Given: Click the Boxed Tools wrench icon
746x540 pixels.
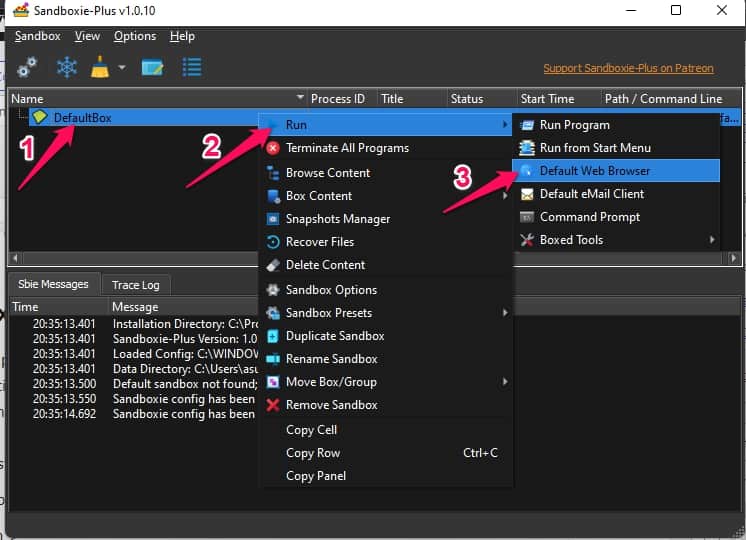Looking at the screenshot, I should point(527,240).
